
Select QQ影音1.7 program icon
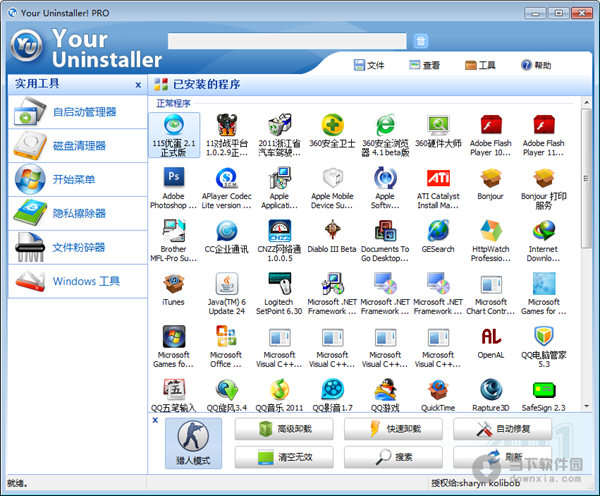point(332,395)
